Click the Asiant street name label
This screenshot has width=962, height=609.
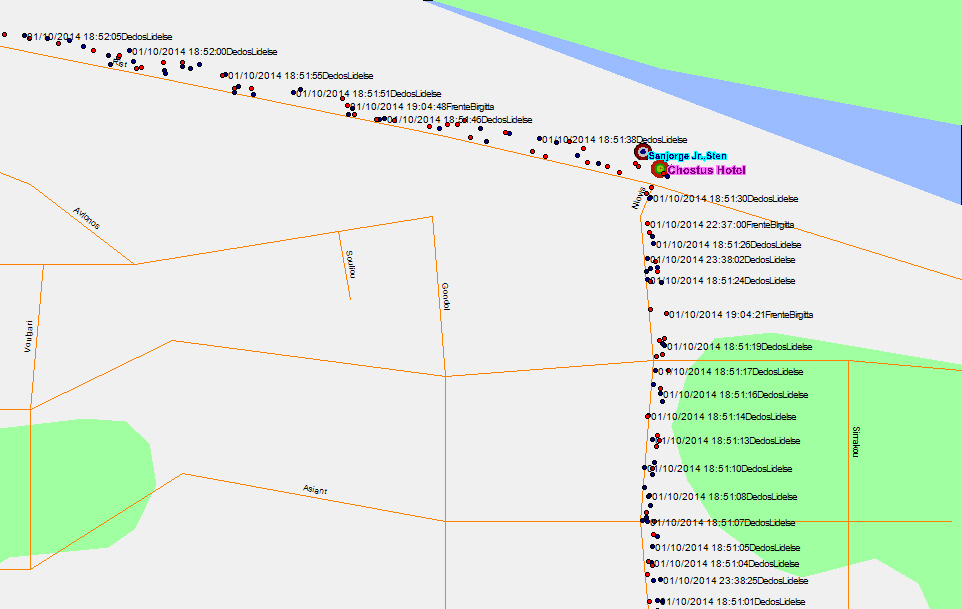tap(315, 490)
